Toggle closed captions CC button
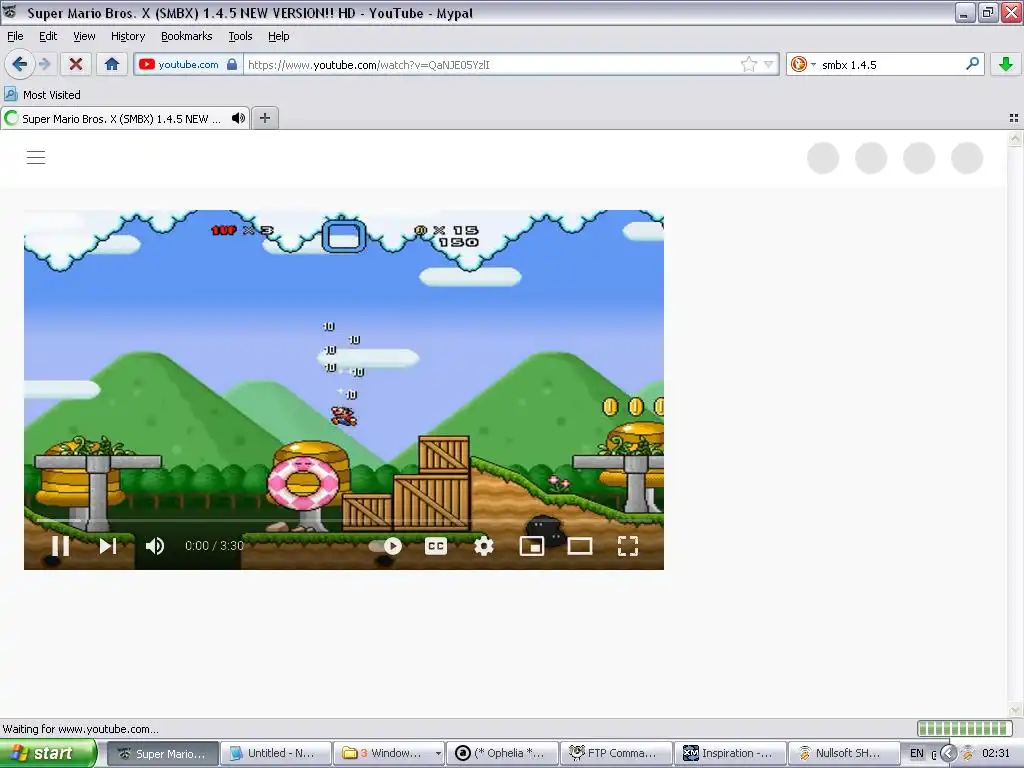1024x768 pixels. [436, 546]
